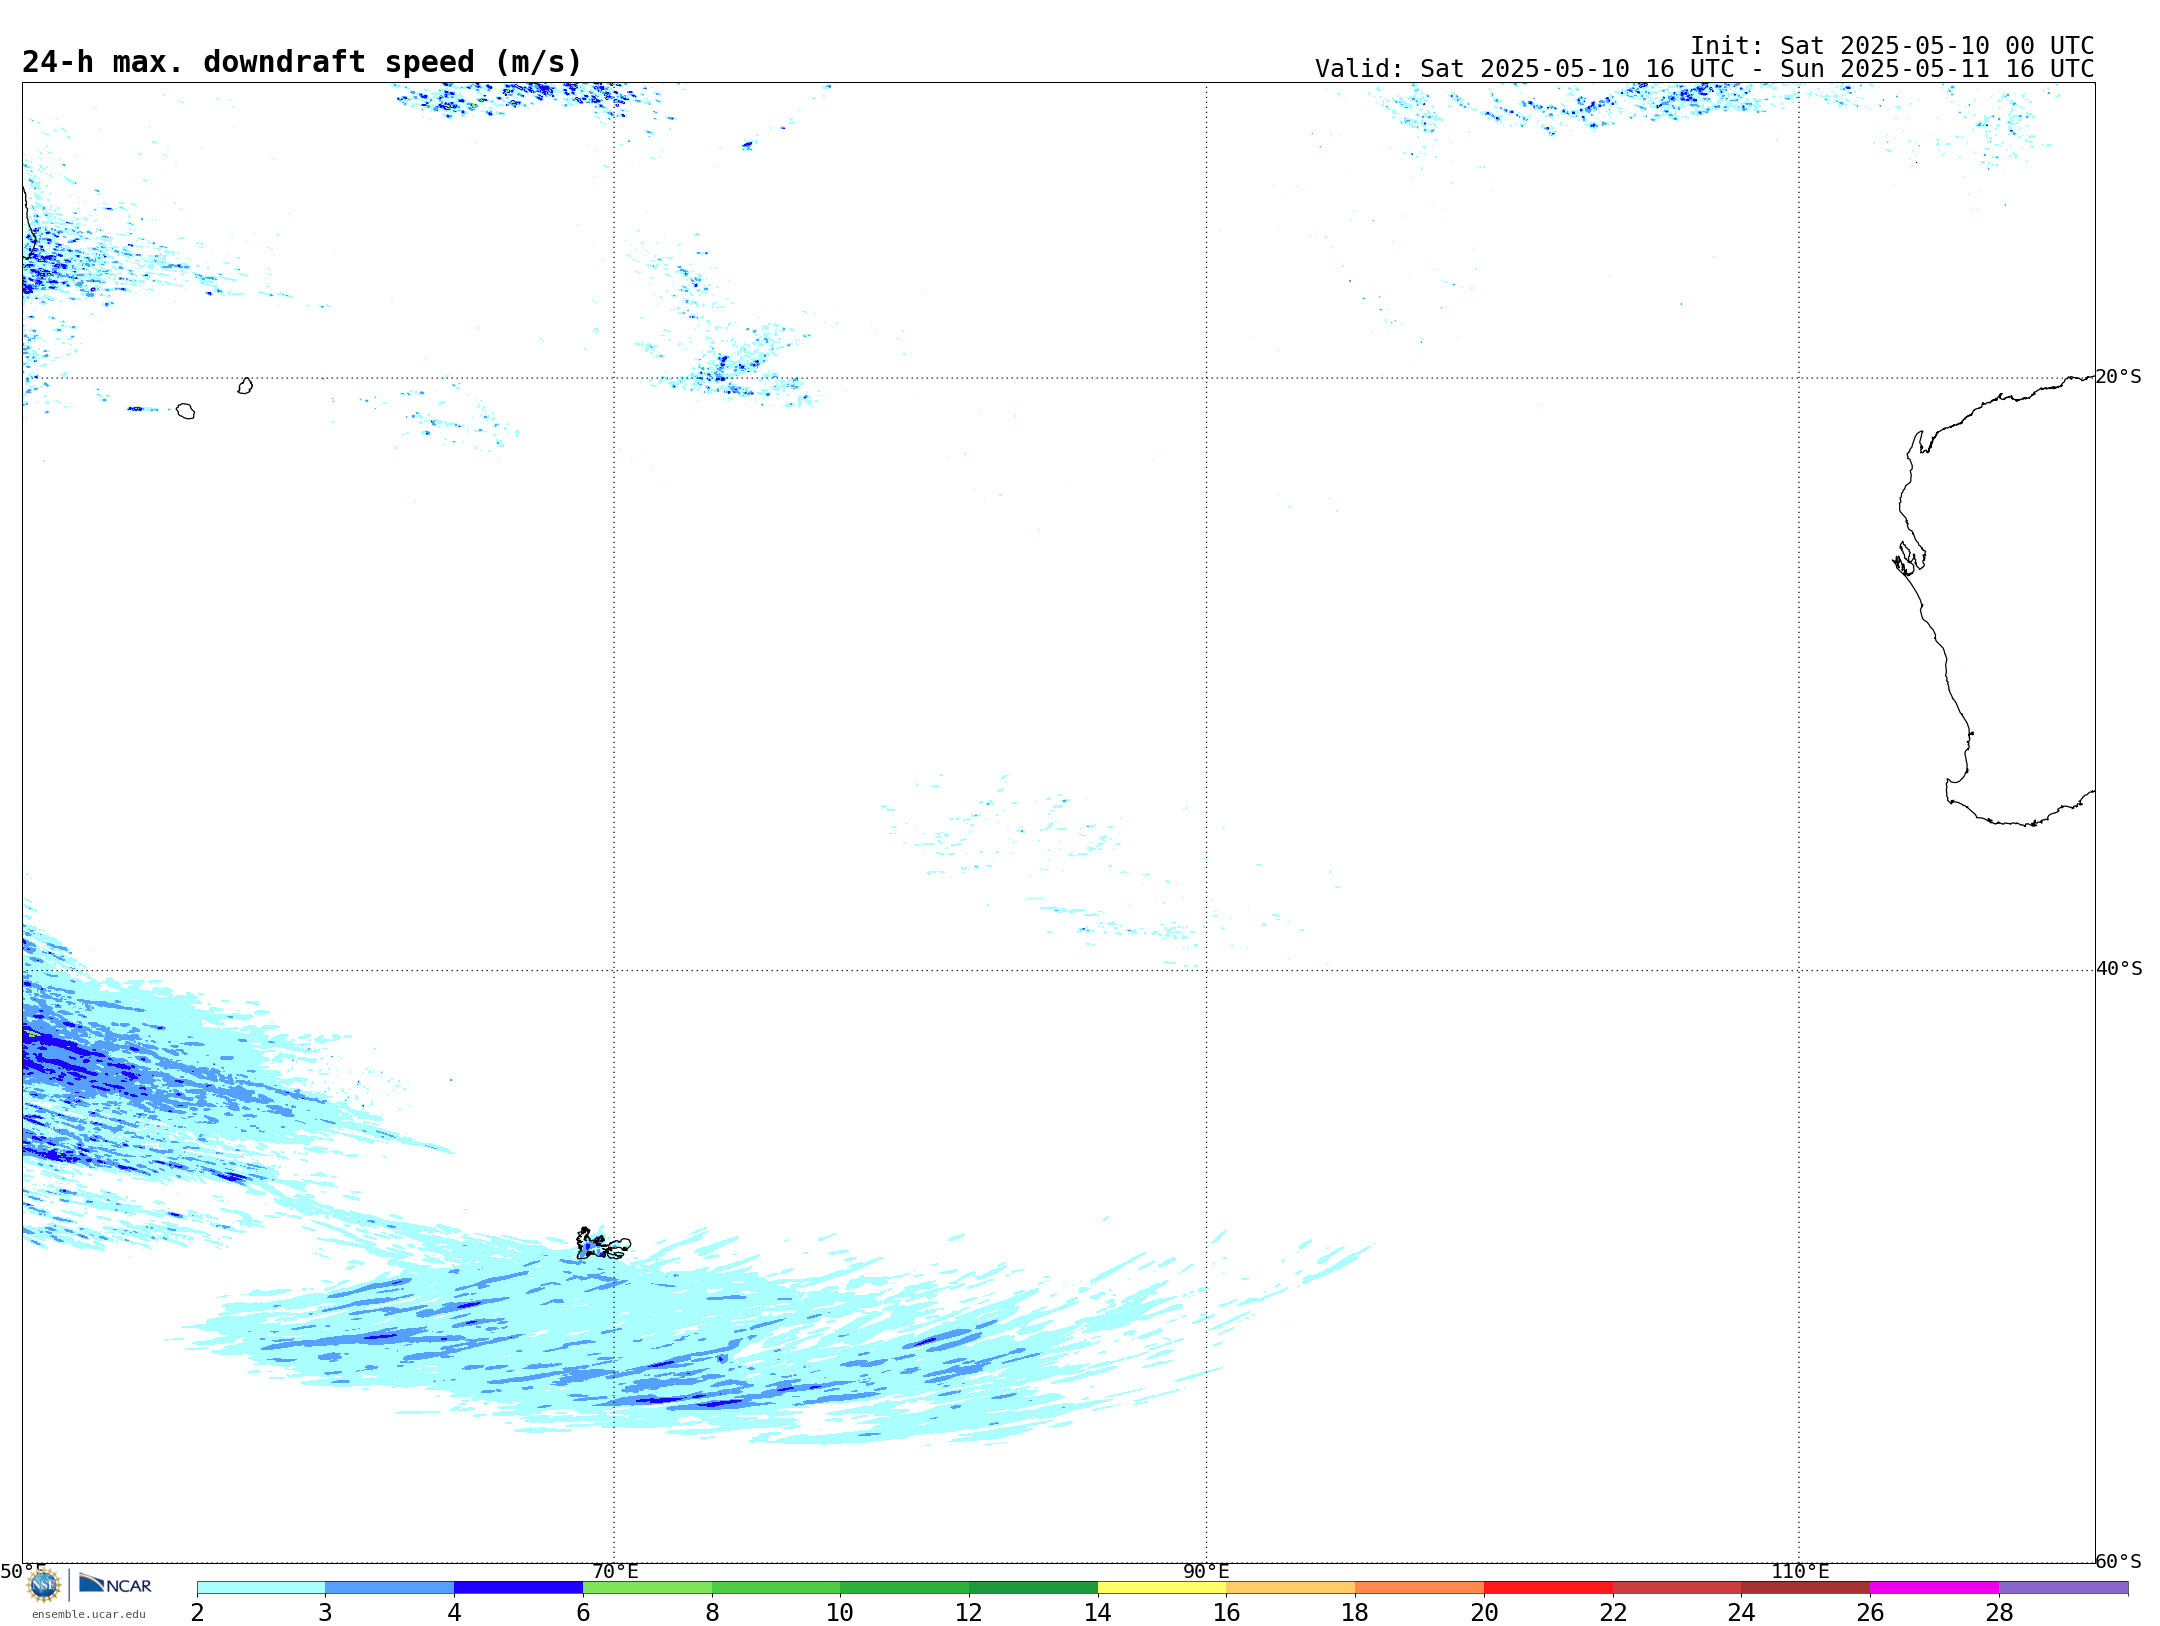The width and height of the screenshot is (2160, 1626).
Task: Select the yellow 14-16 m/s swatch
Action: tap(1162, 1588)
